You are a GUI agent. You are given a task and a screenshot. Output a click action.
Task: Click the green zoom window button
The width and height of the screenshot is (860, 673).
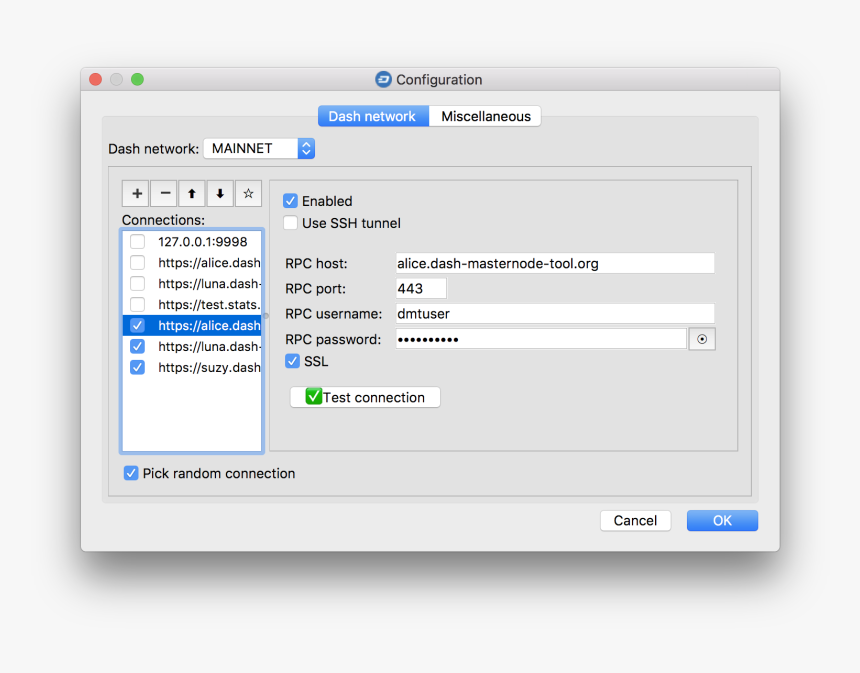pos(137,80)
